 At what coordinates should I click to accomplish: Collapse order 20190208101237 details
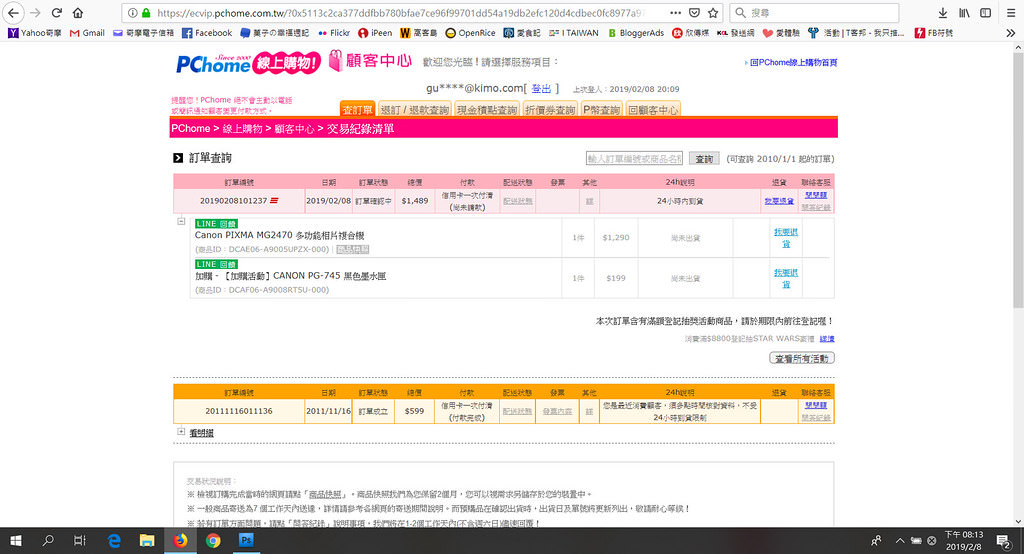pyautogui.click(x=181, y=221)
